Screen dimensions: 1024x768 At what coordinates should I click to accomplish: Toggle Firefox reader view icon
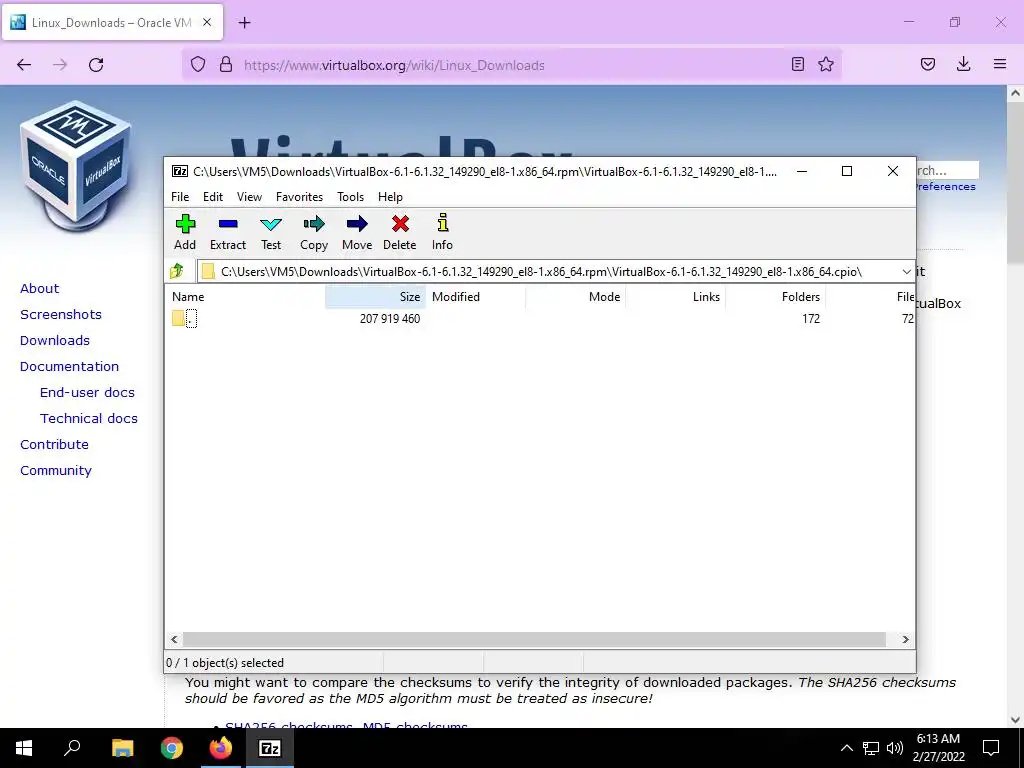coord(797,64)
